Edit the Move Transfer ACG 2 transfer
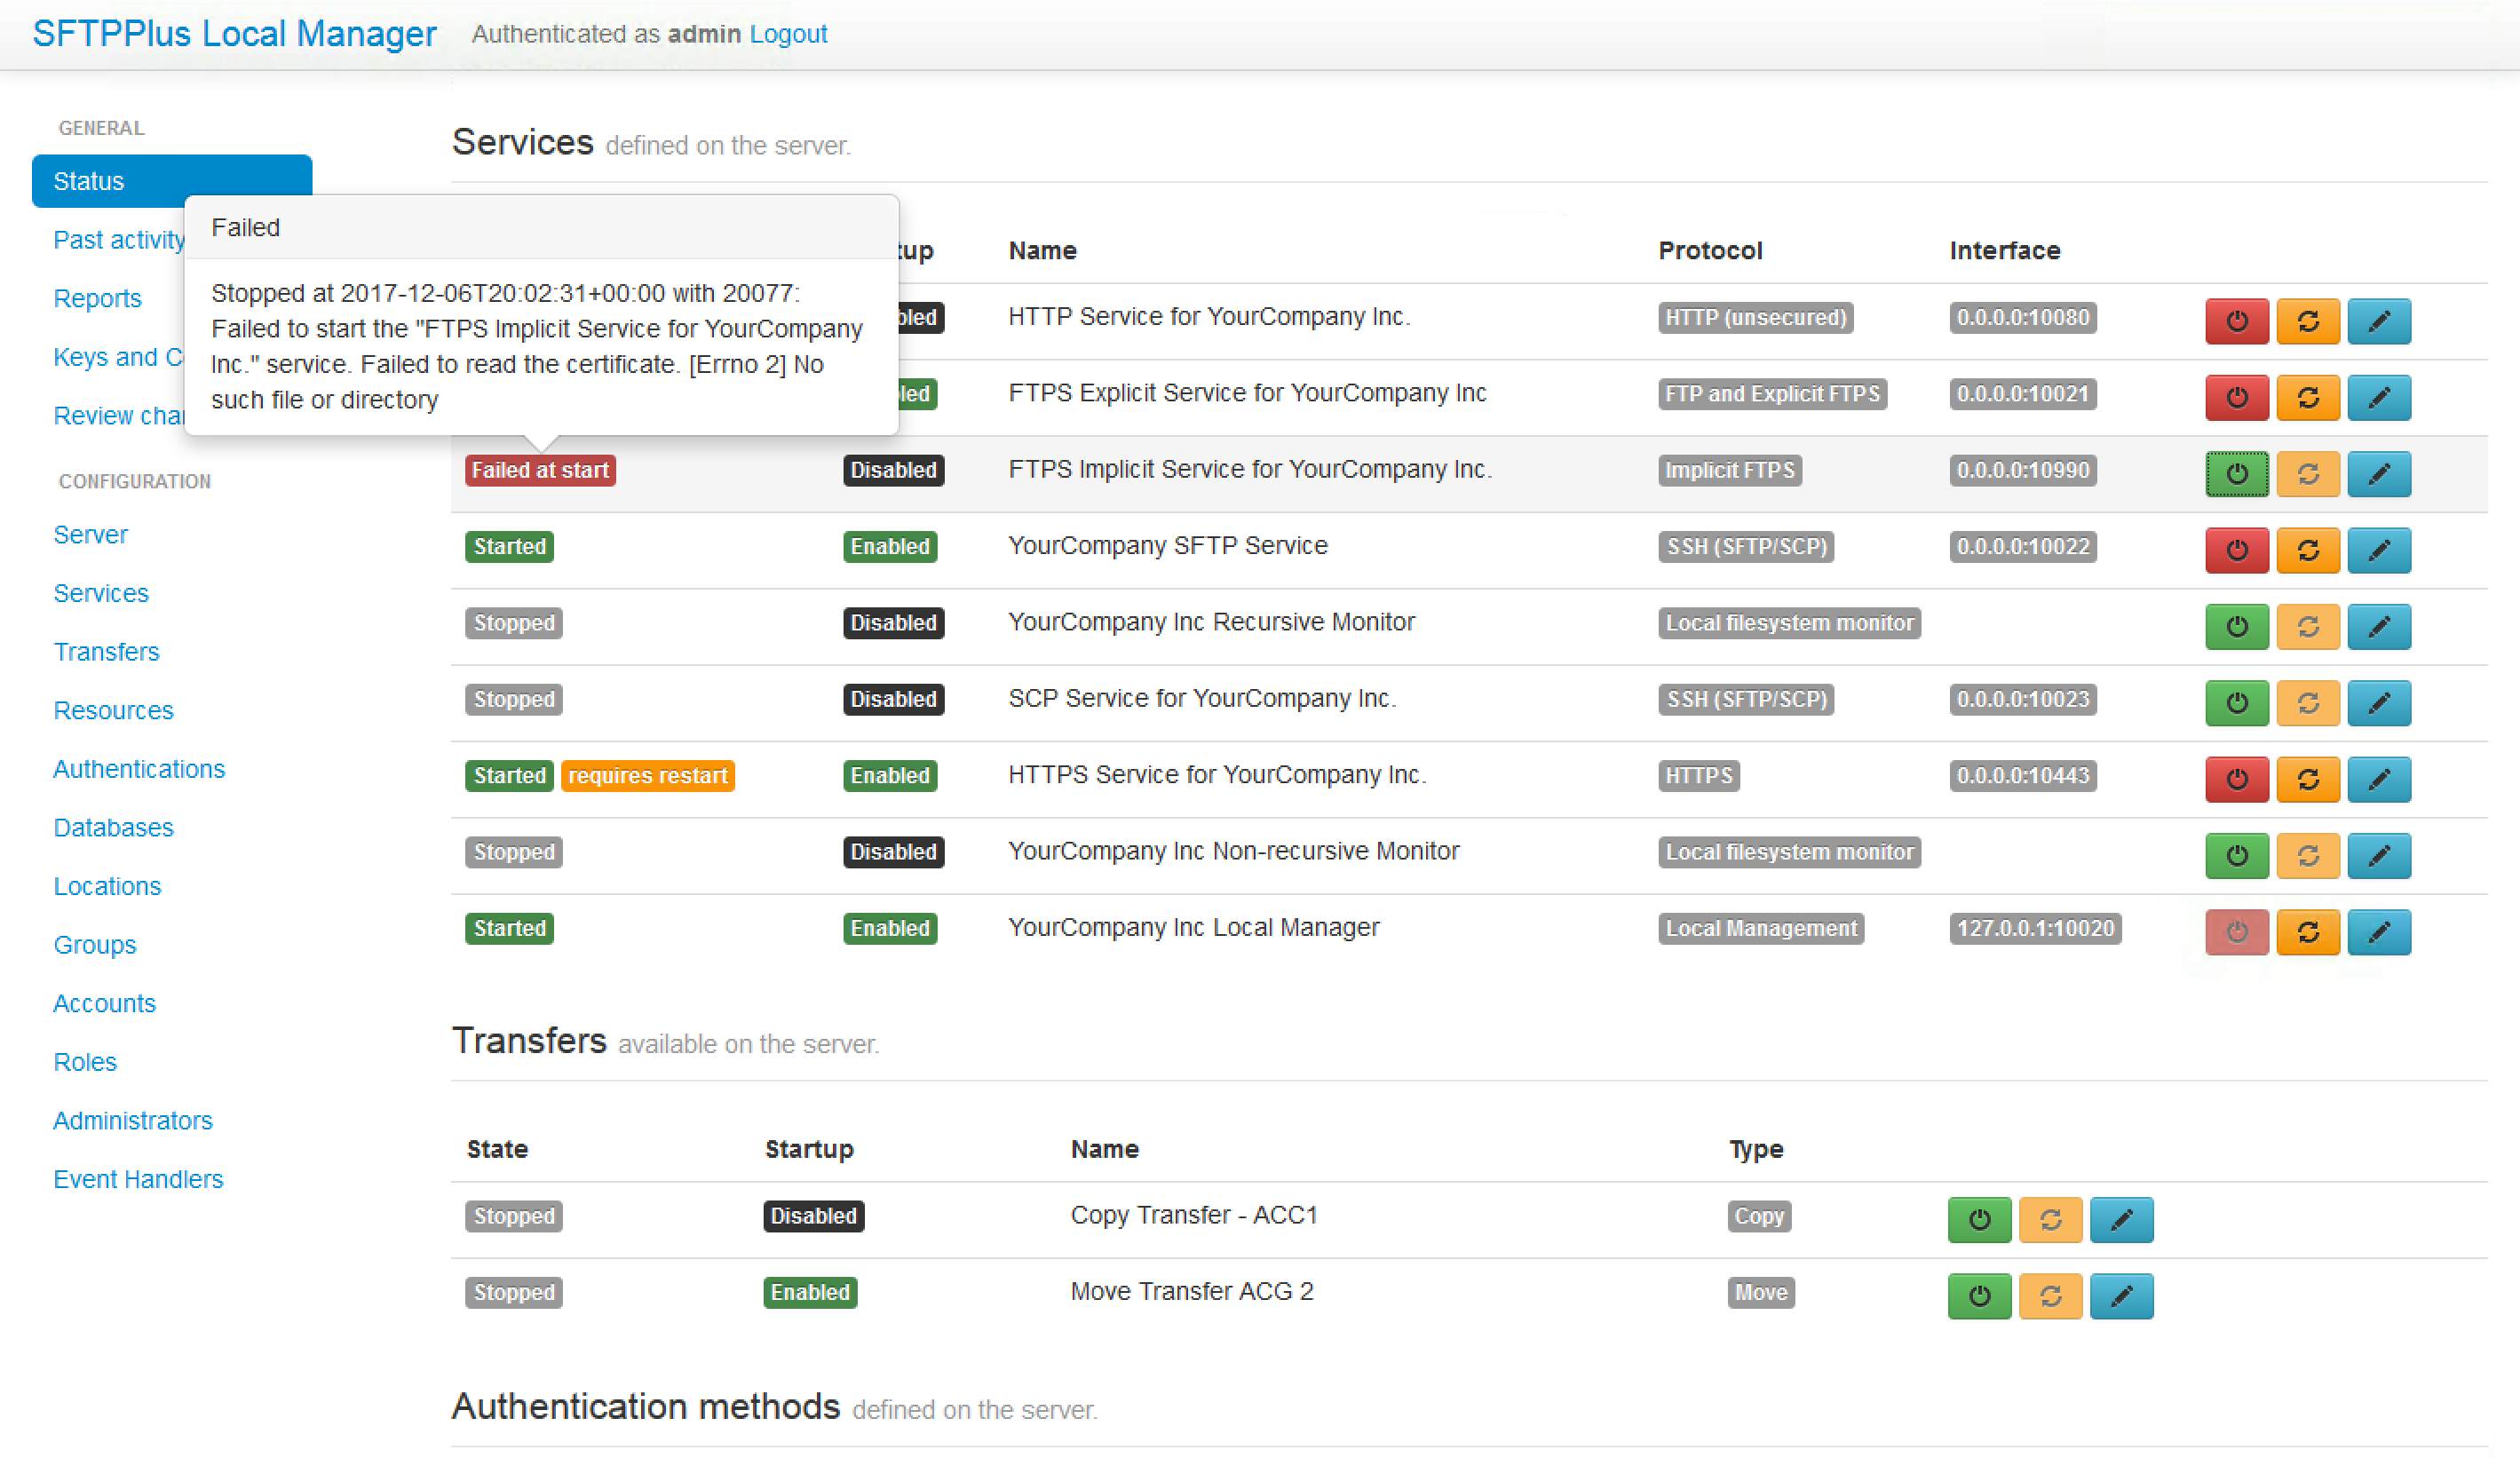The width and height of the screenshot is (2520, 1458). tap(2120, 1296)
